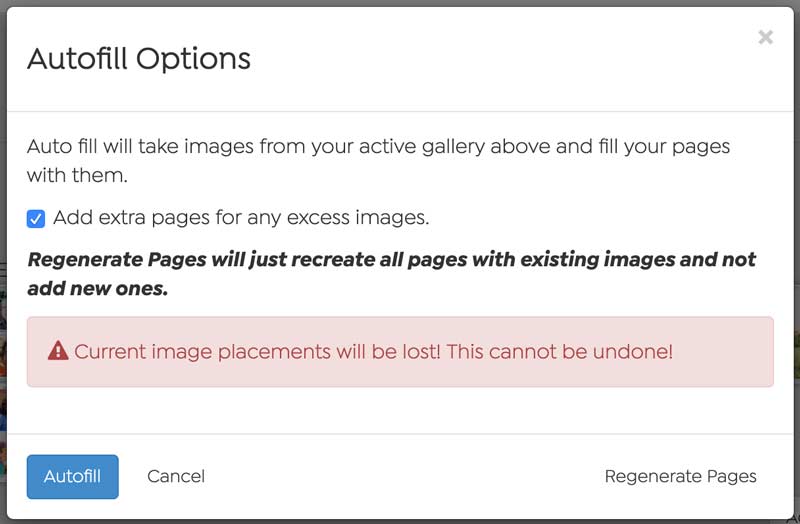The image size is (800, 524).
Task: Click the dimmed thumbnail strip behind the dialog's left edge
Action: pos(3,378)
